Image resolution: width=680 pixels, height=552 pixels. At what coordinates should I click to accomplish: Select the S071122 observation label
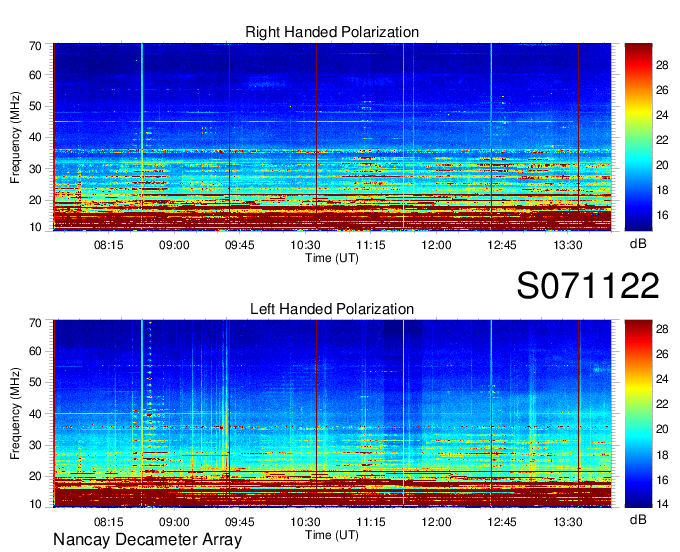coord(588,286)
